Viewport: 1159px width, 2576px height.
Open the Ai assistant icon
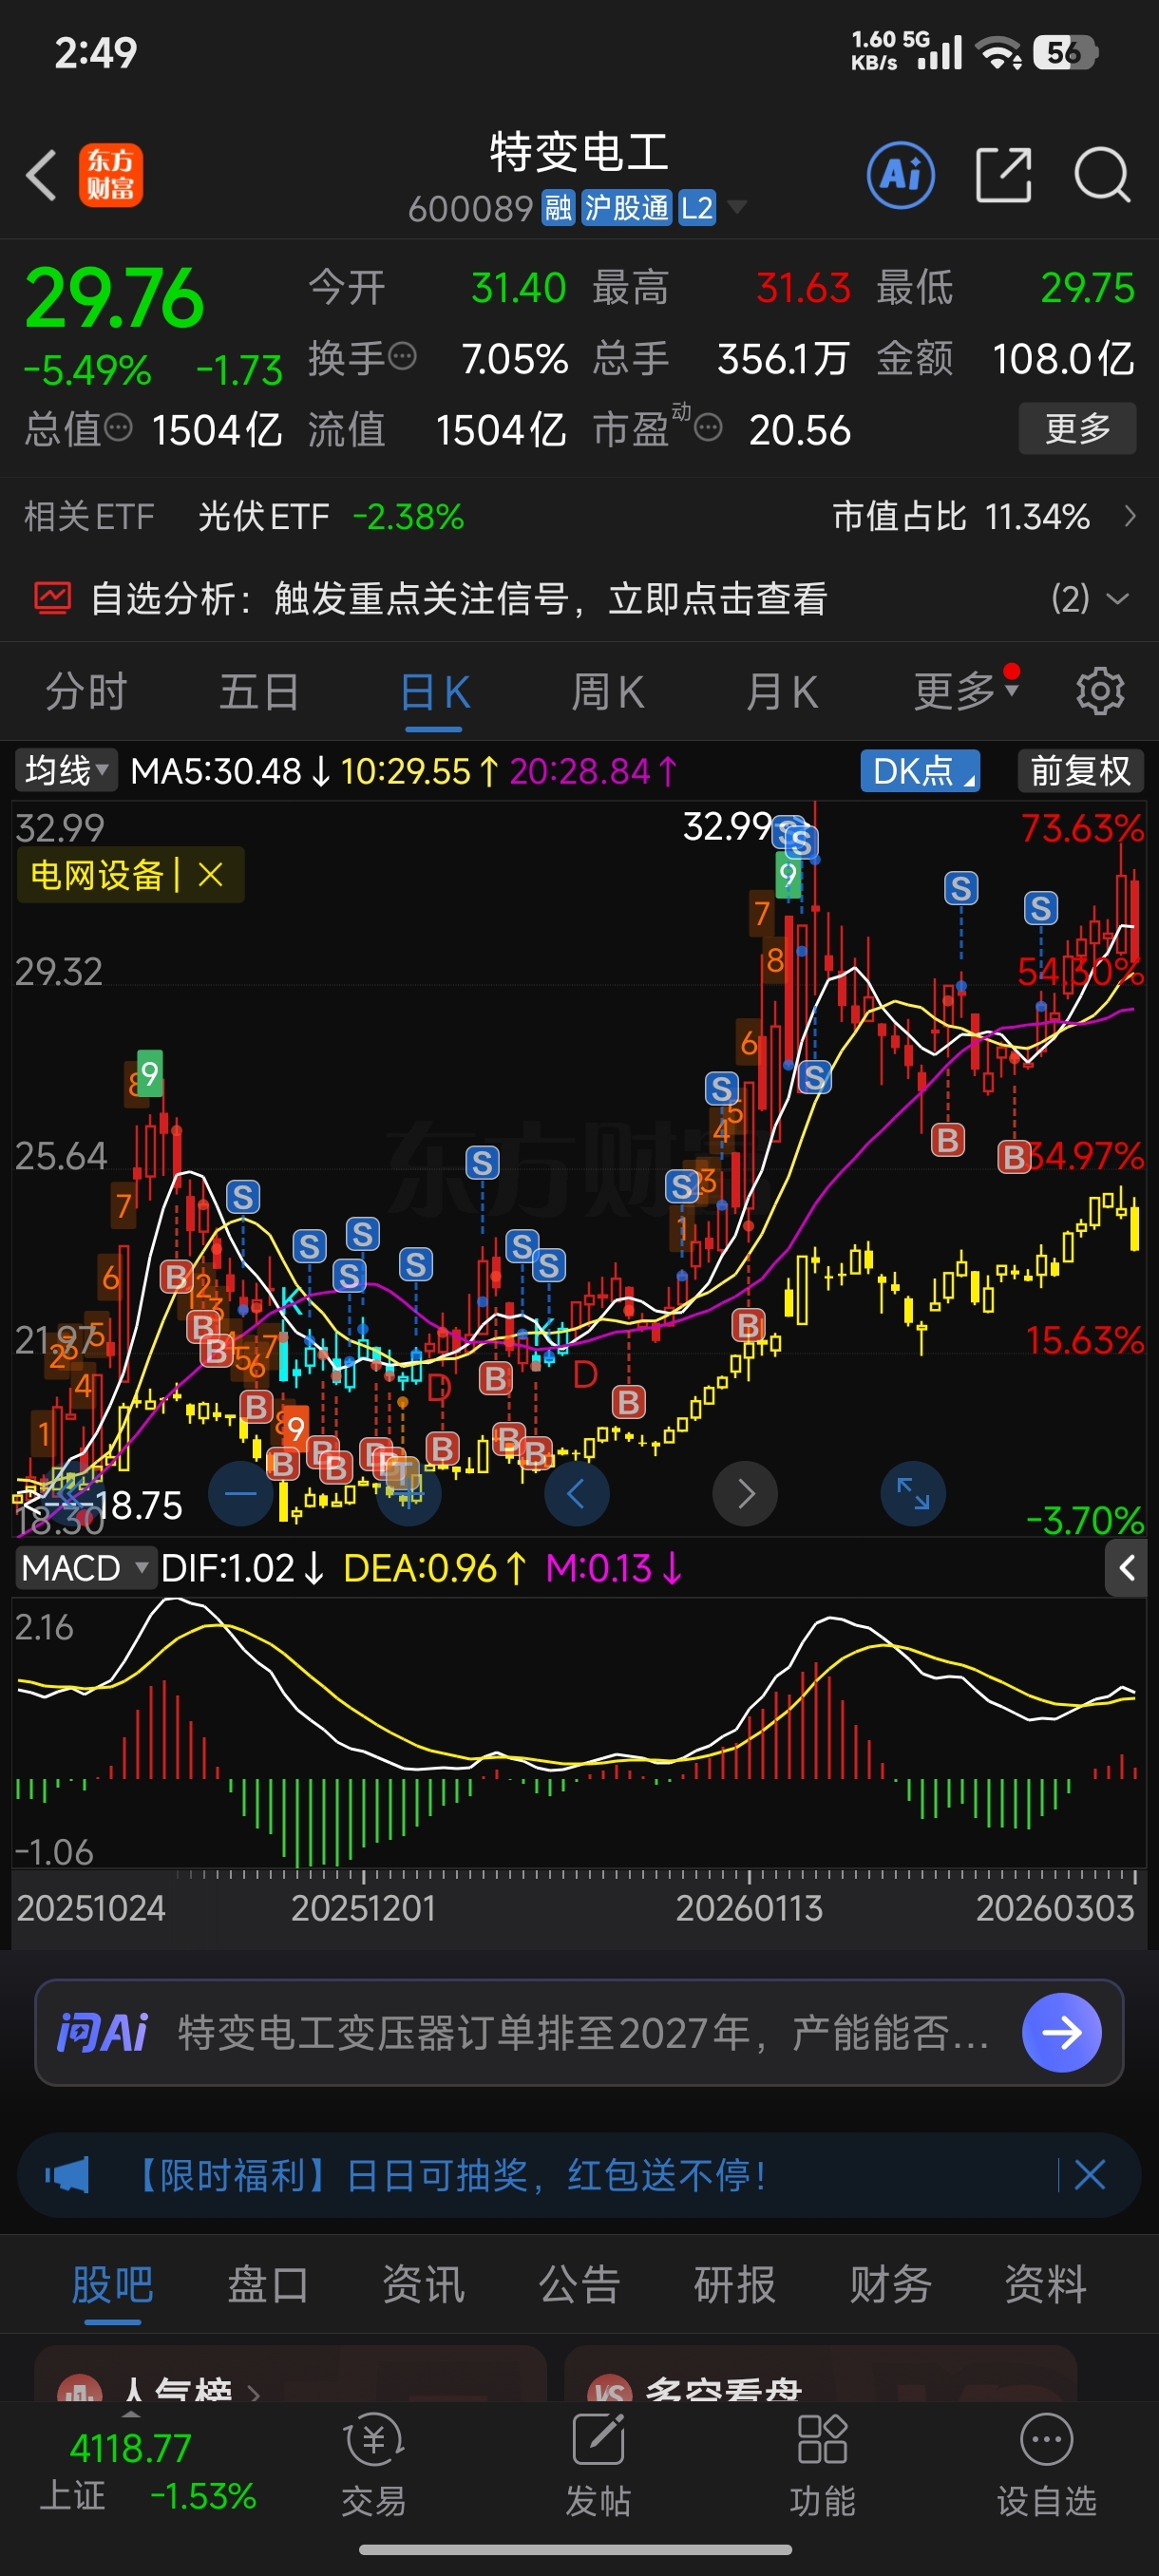[900, 175]
